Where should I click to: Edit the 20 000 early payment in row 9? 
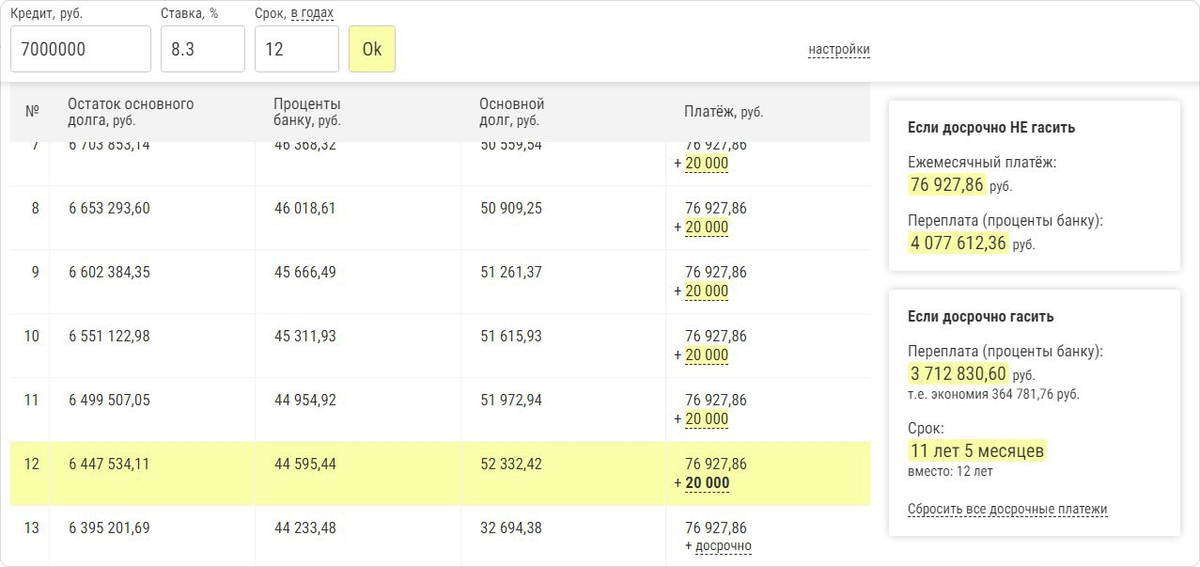[x=706, y=291]
